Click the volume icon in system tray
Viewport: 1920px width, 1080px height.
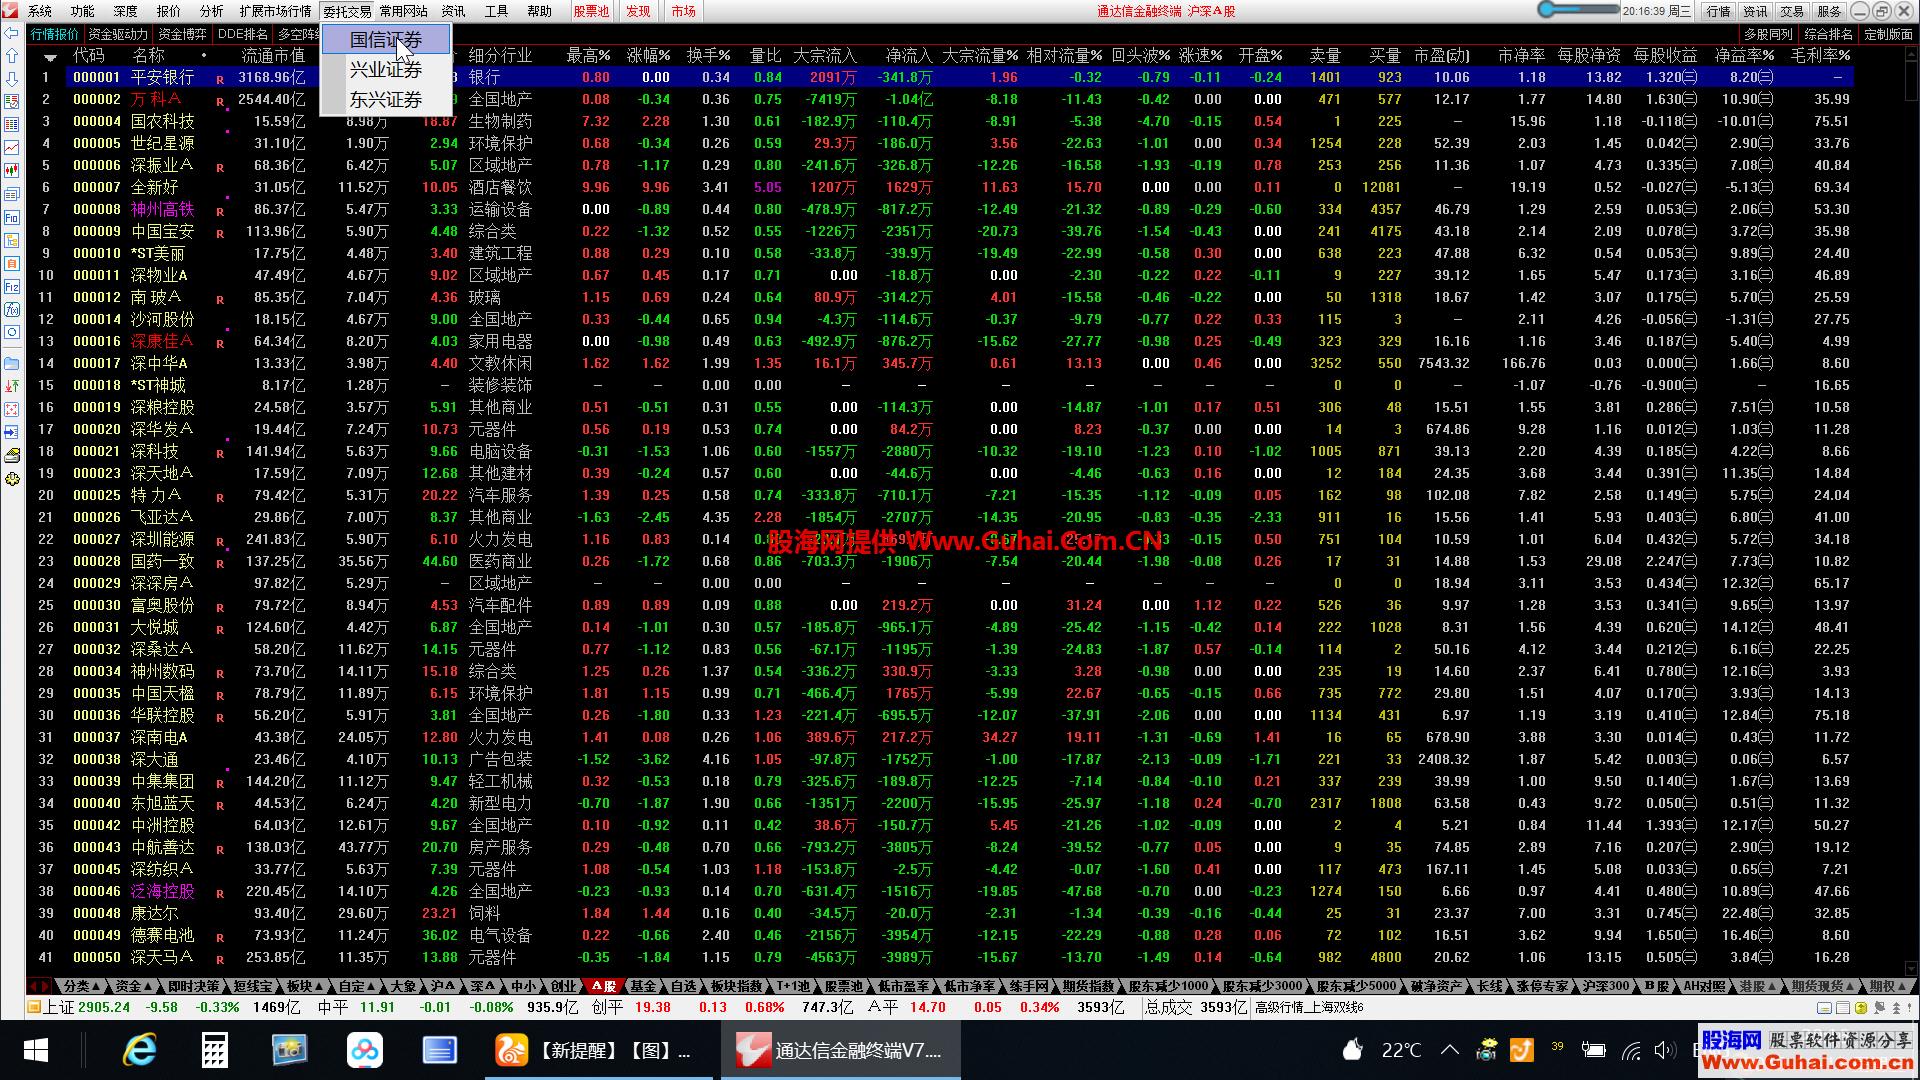tap(1664, 1050)
